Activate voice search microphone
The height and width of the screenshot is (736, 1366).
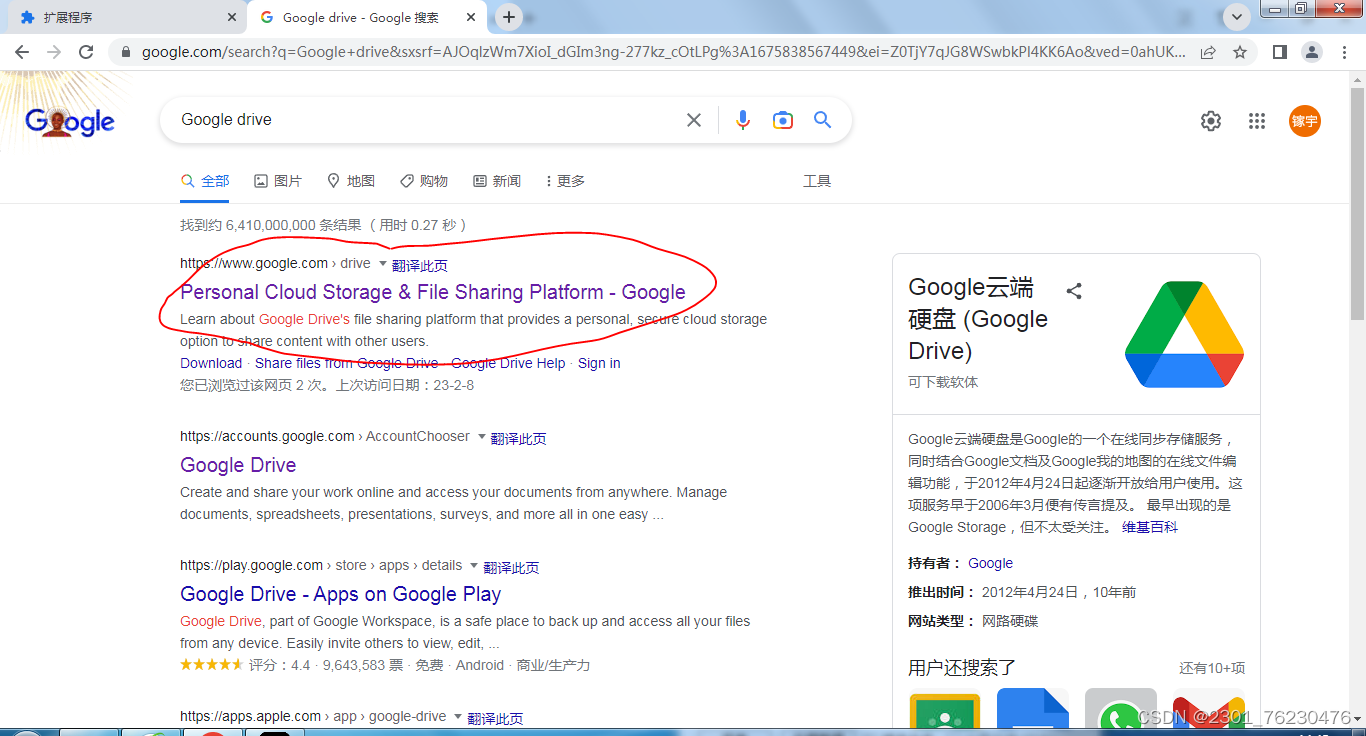coord(743,119)
